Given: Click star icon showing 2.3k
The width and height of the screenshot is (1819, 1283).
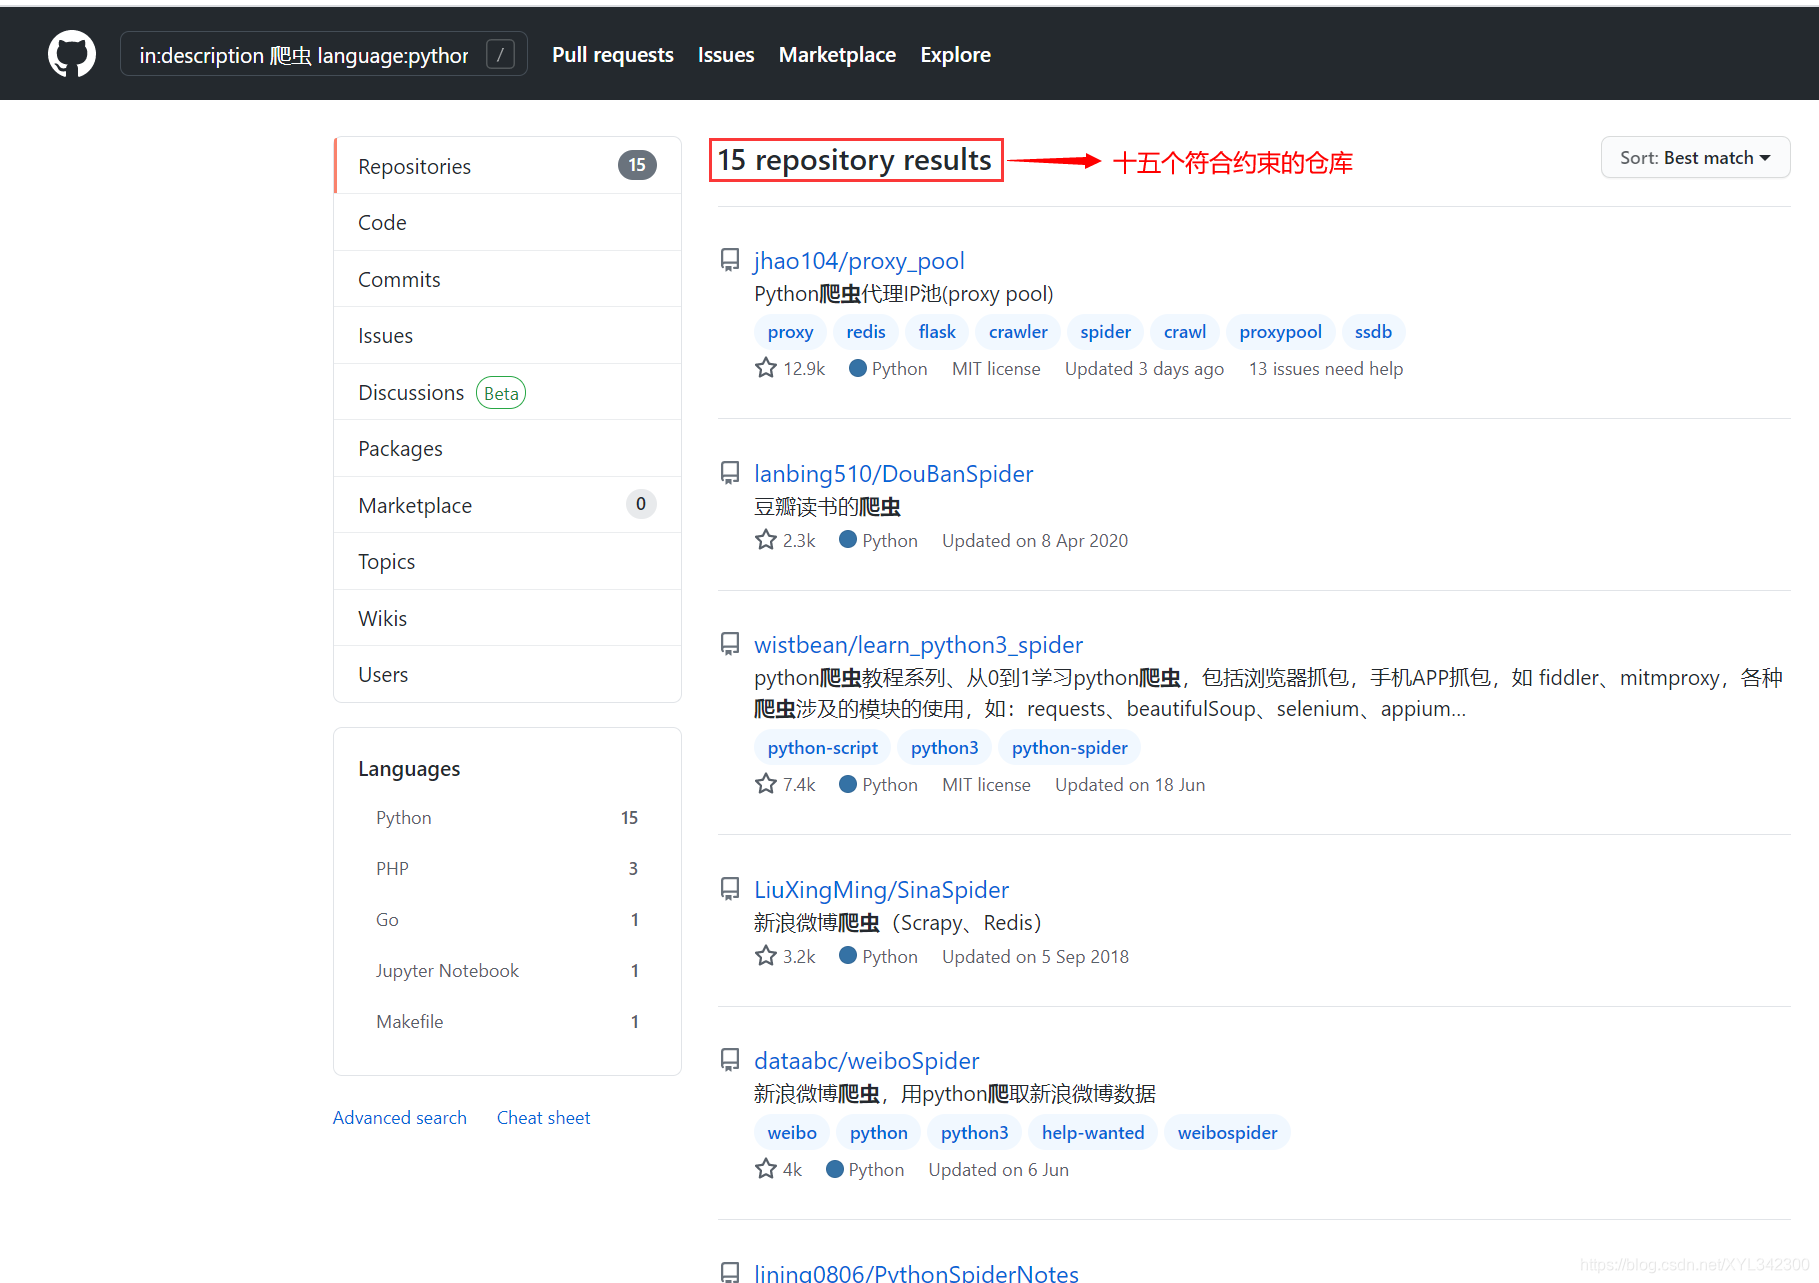Looking at the screenshot, I should tap(766, 540).
